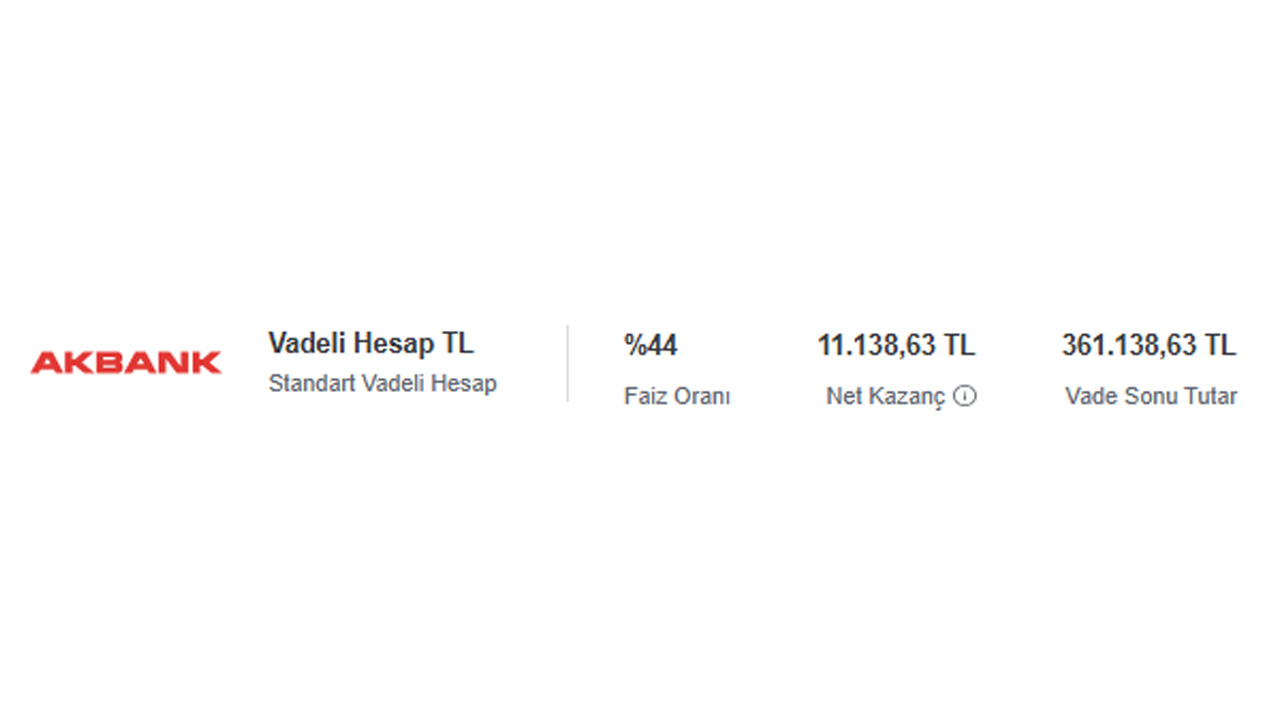Click the word Tutar under the maturity amount

[1210, 397]
